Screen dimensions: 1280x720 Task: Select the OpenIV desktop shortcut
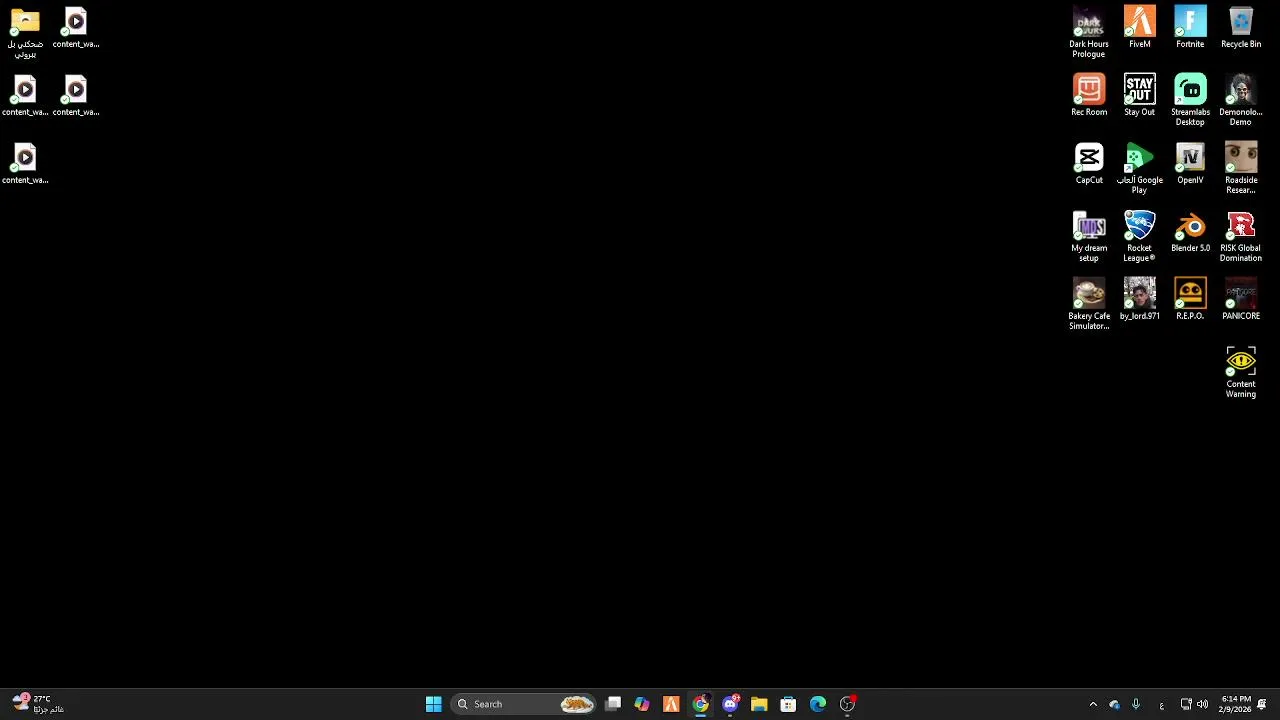pyautogui.click(x=1190, y=163)
